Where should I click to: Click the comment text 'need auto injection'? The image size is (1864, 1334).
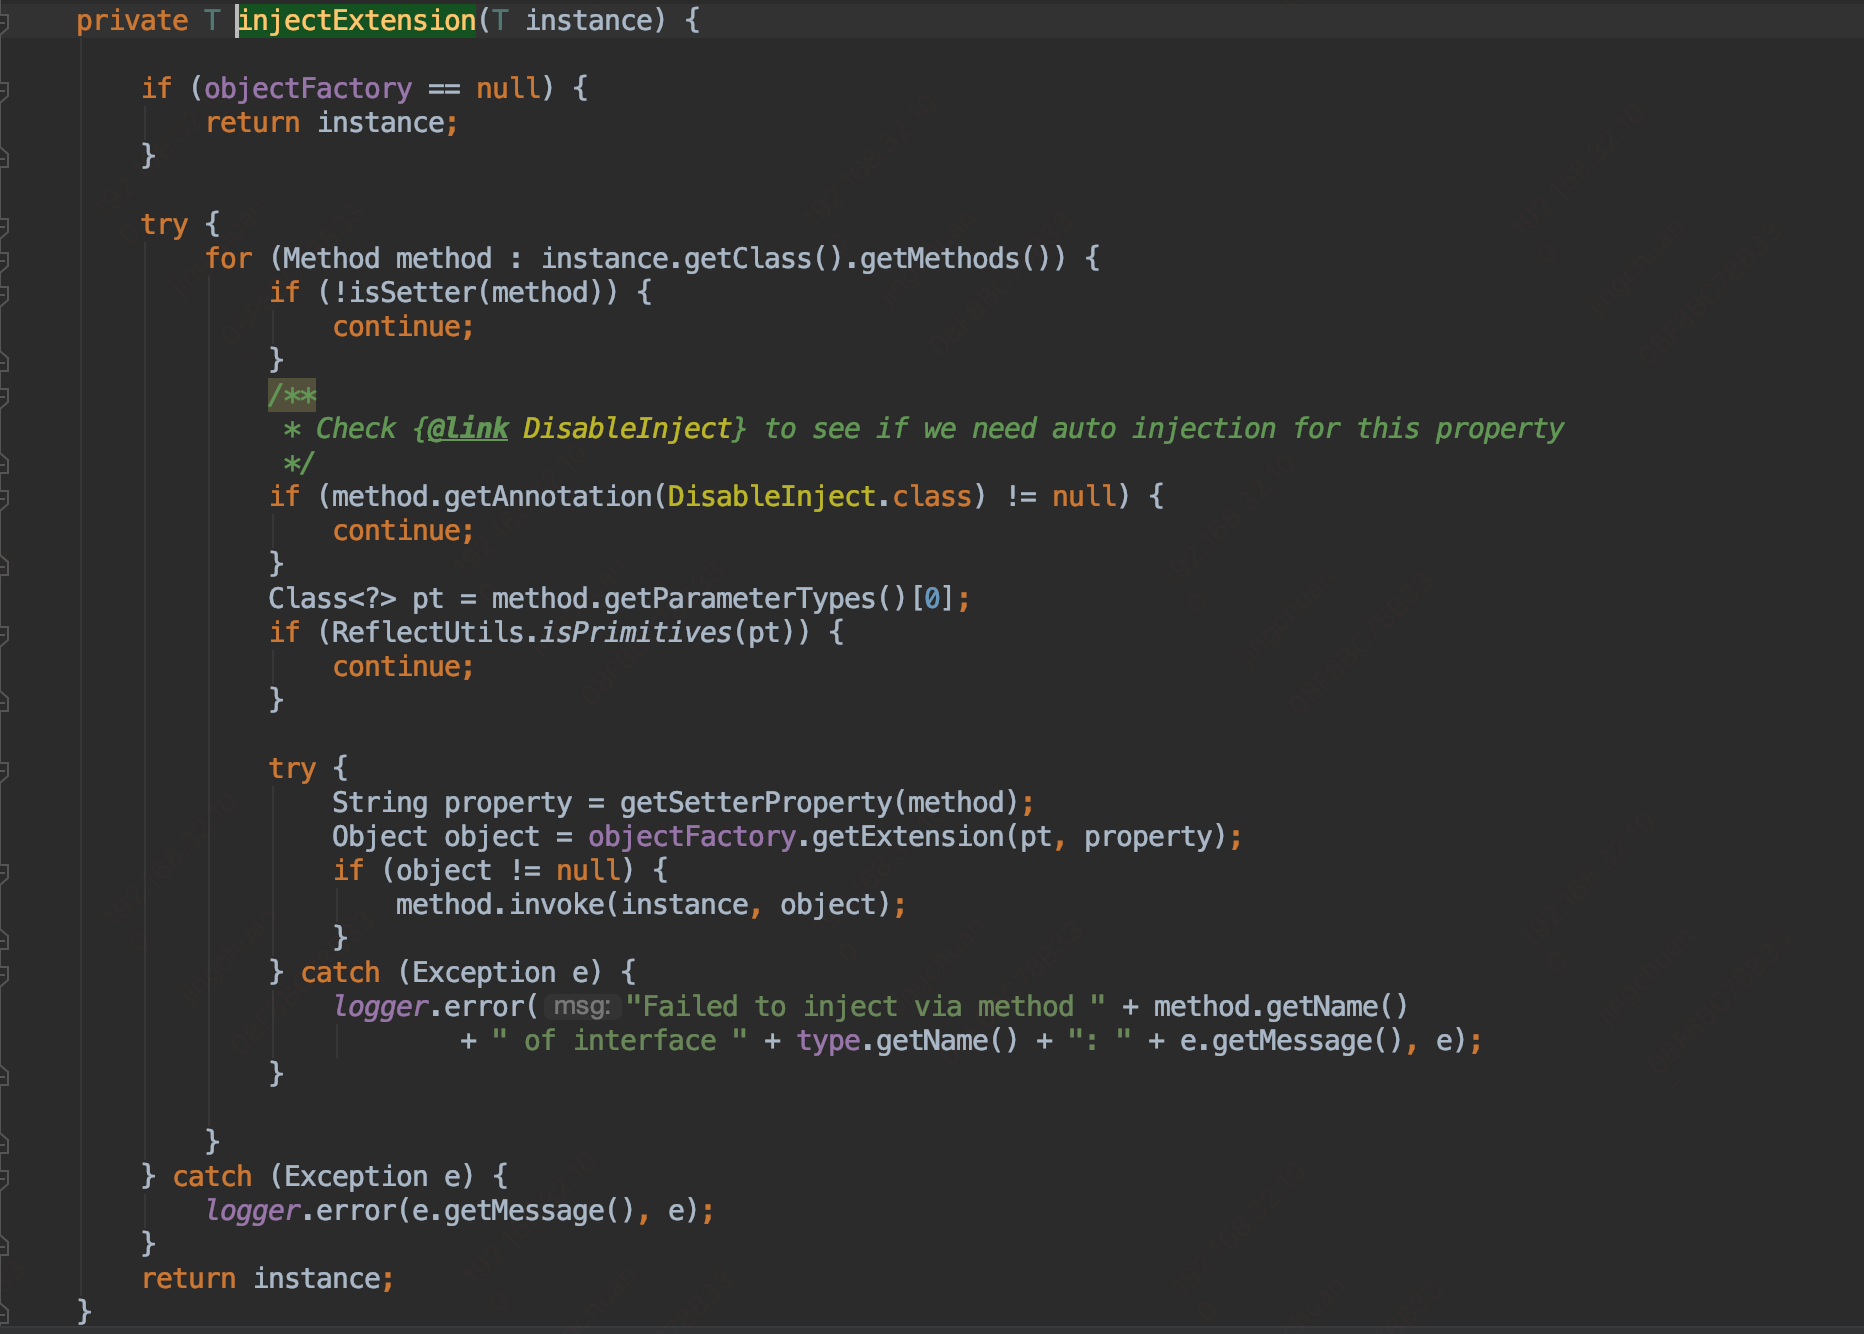pyautogui.click(x=1123, y=429)
